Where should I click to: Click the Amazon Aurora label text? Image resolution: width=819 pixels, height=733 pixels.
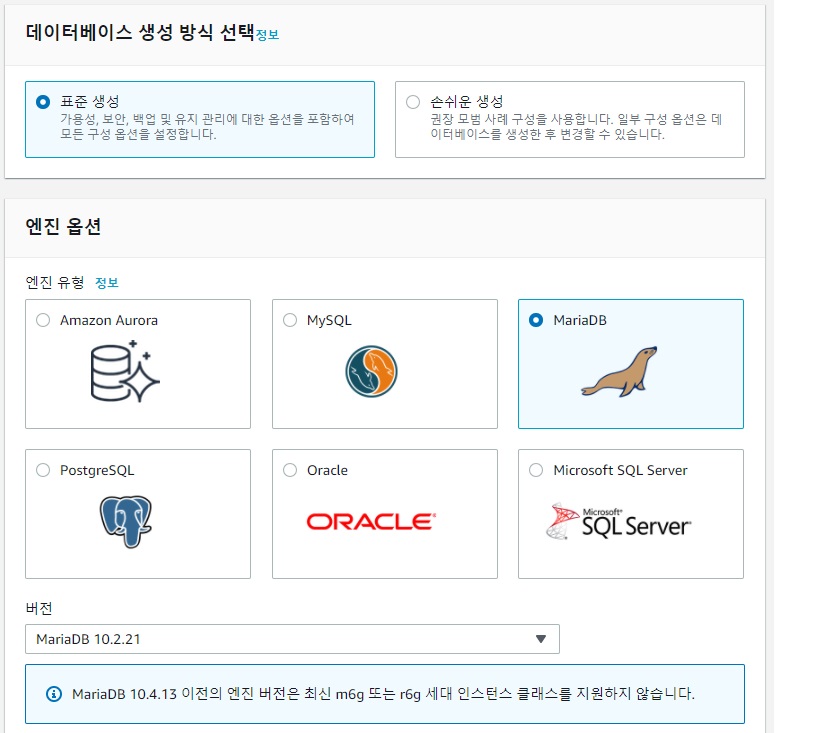[x=109, y=320]
